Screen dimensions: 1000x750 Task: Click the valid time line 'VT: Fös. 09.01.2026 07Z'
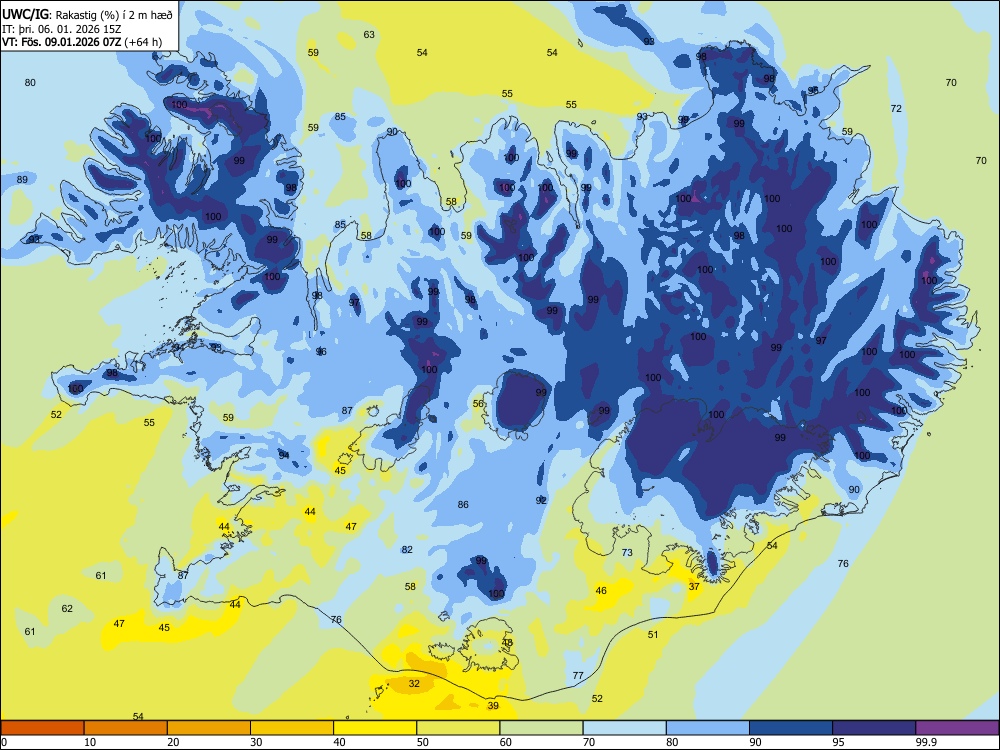(x=64, y=42)
